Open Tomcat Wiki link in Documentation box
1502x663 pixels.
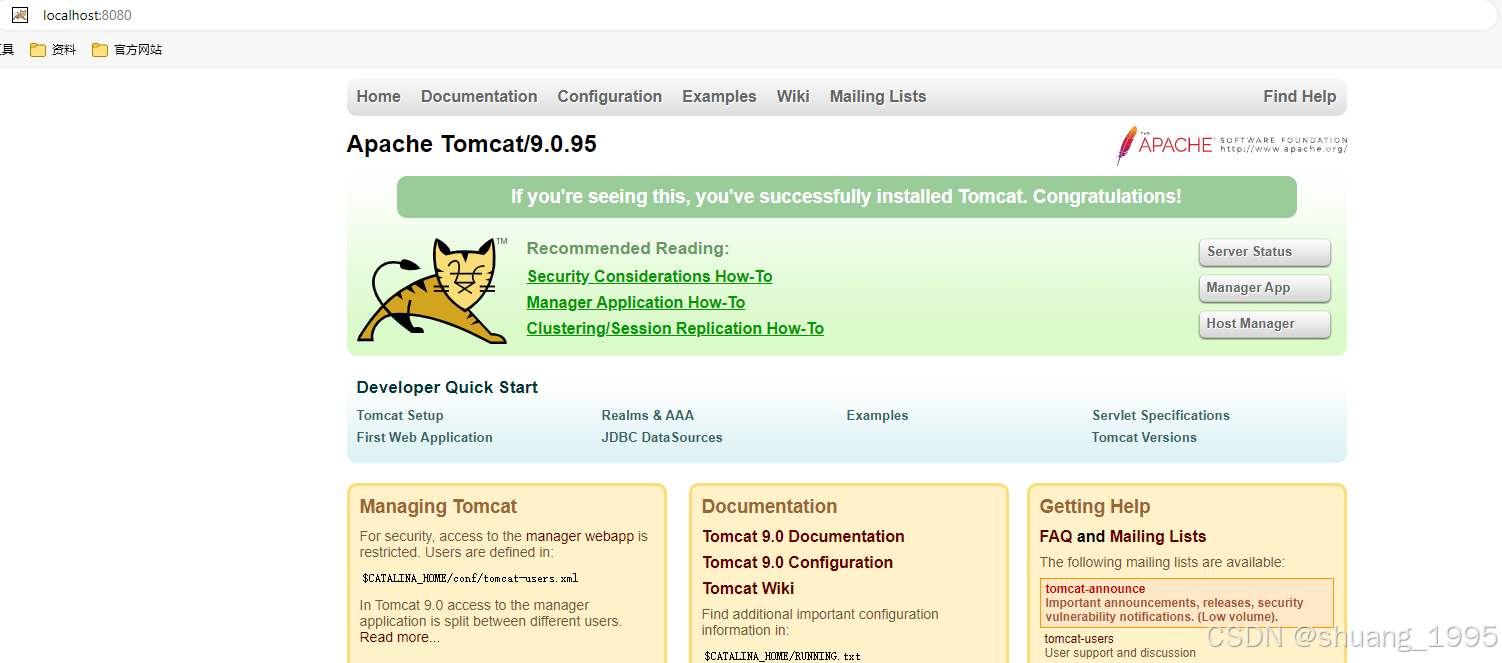(x=748, y=588)
